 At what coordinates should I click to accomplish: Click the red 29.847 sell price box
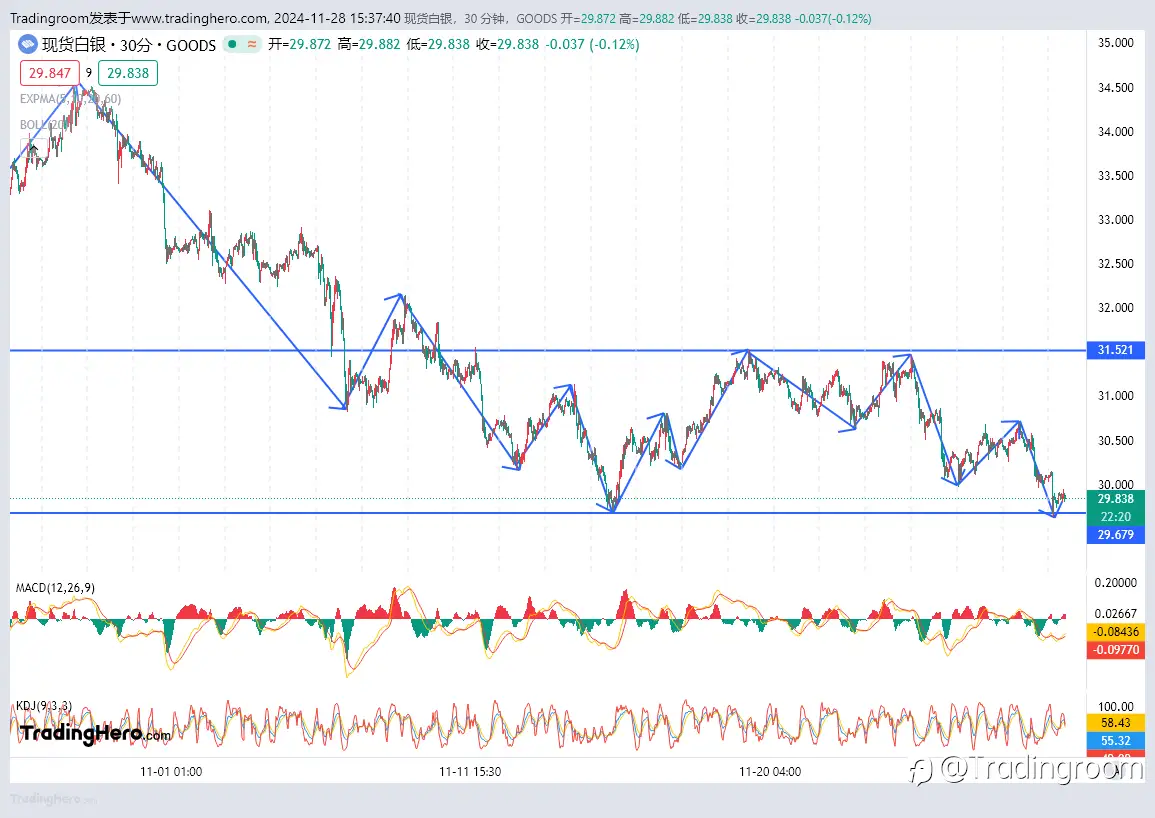[x=49, y=73]
